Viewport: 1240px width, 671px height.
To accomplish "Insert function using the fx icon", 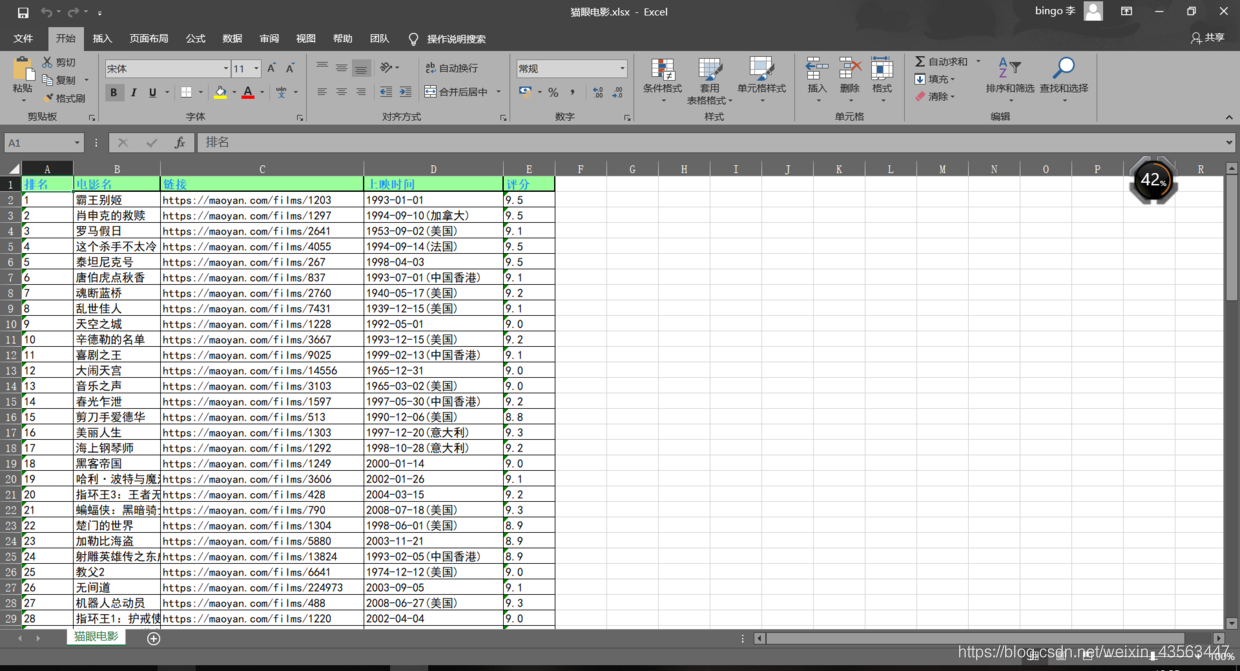I will pyautogui.click(x=180, y=143).
